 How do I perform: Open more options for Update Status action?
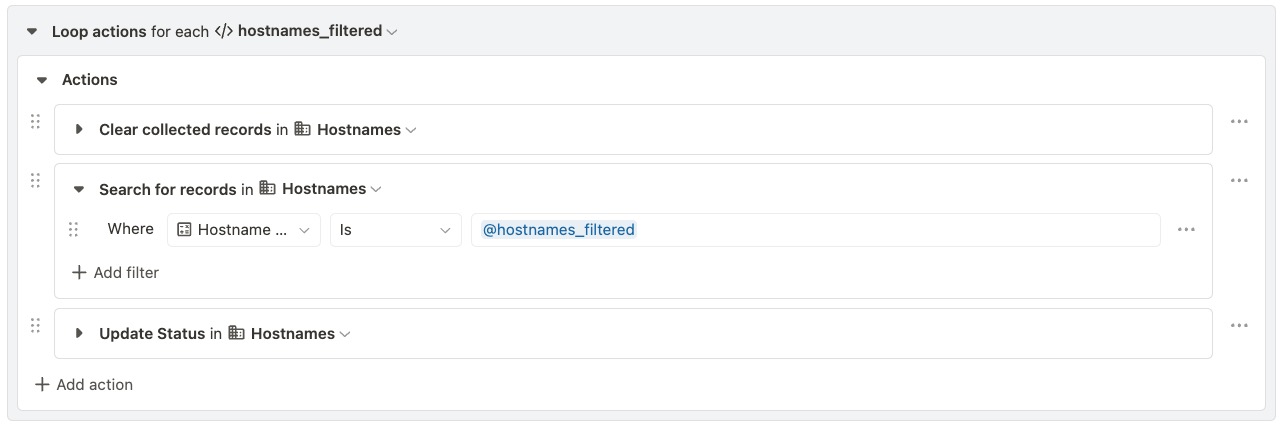pos(1239,325)
